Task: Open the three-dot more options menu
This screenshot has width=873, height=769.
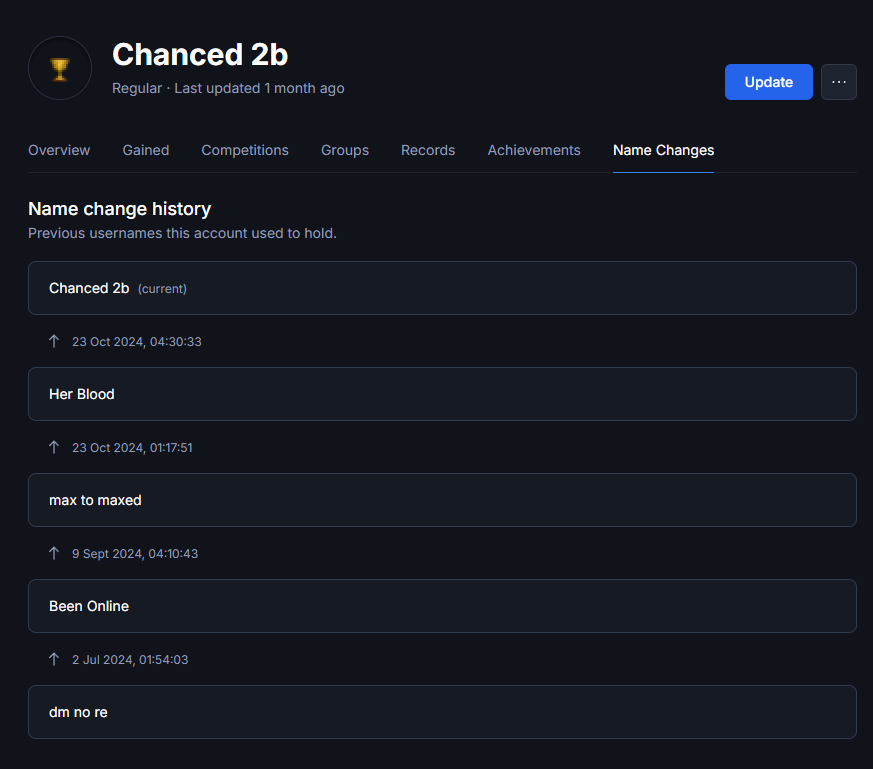Action: pos(838,82)
